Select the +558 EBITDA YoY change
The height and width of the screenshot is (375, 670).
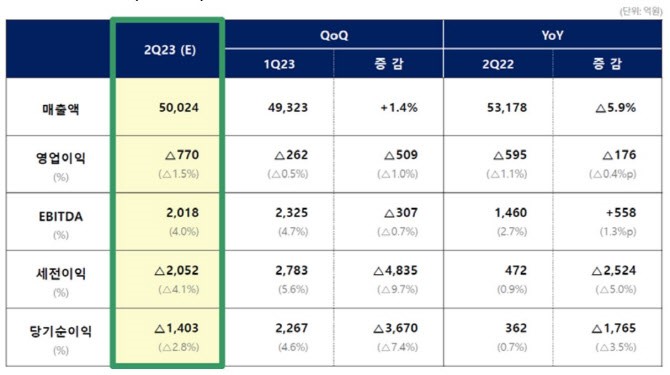621,212
